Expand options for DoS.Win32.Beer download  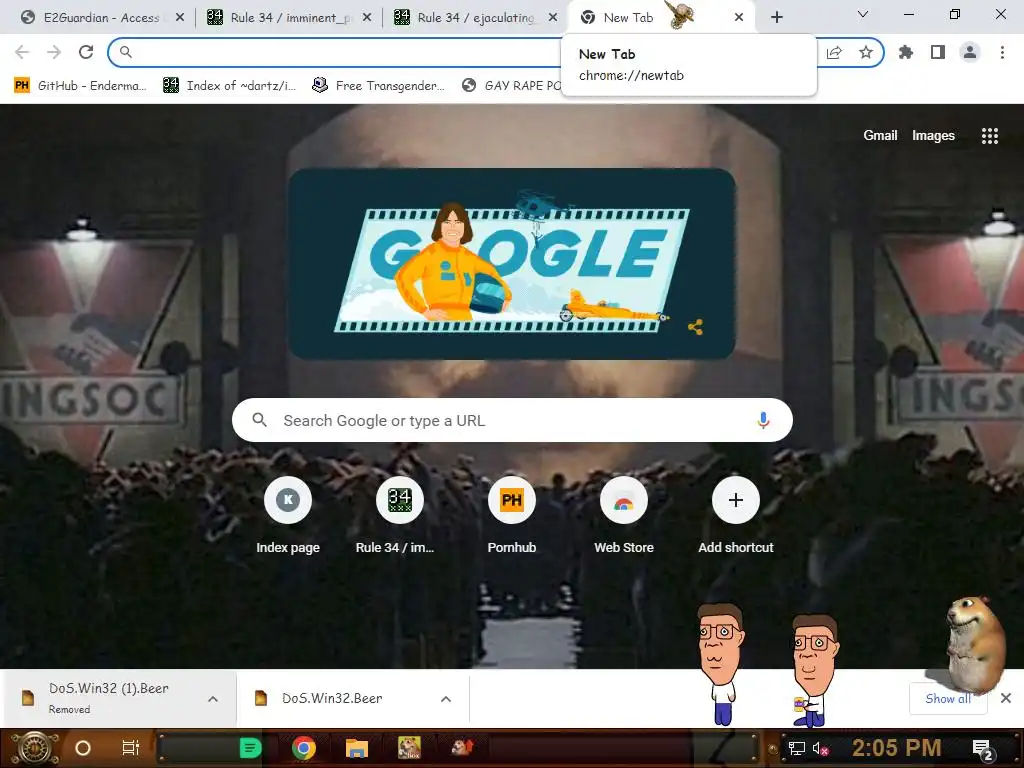pos(446,699)
